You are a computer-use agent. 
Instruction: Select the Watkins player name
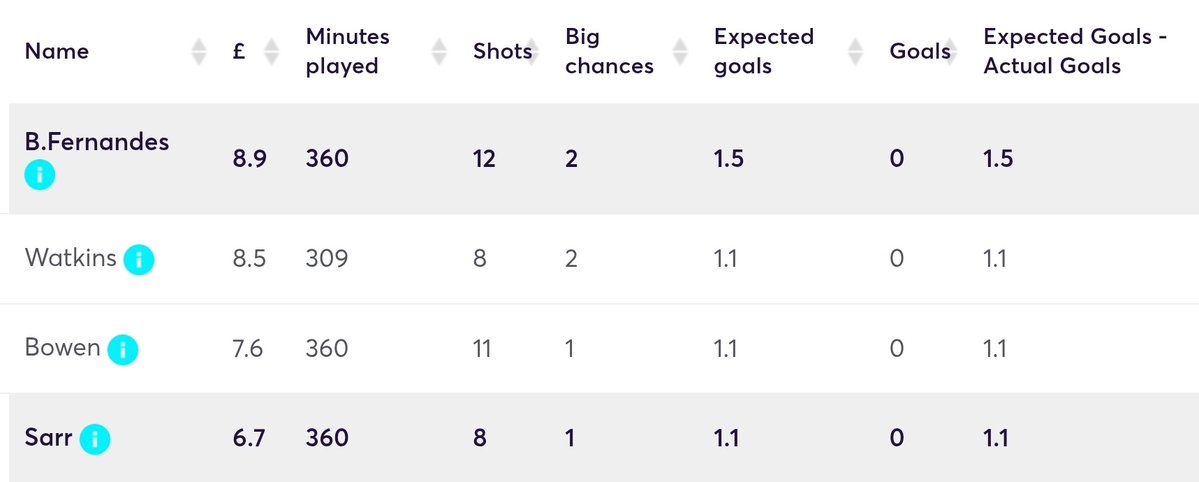point(69,259)
